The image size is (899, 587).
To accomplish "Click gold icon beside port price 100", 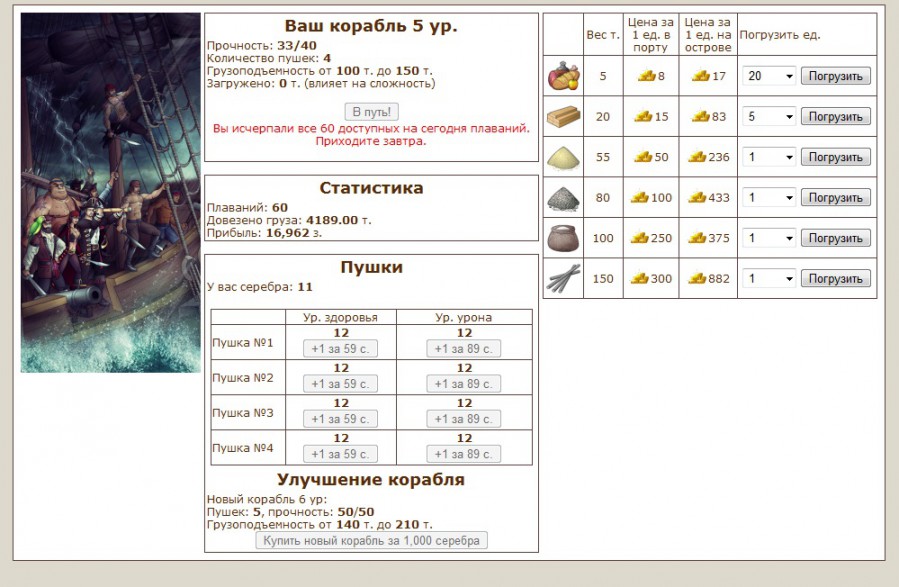I will [639, 197].
